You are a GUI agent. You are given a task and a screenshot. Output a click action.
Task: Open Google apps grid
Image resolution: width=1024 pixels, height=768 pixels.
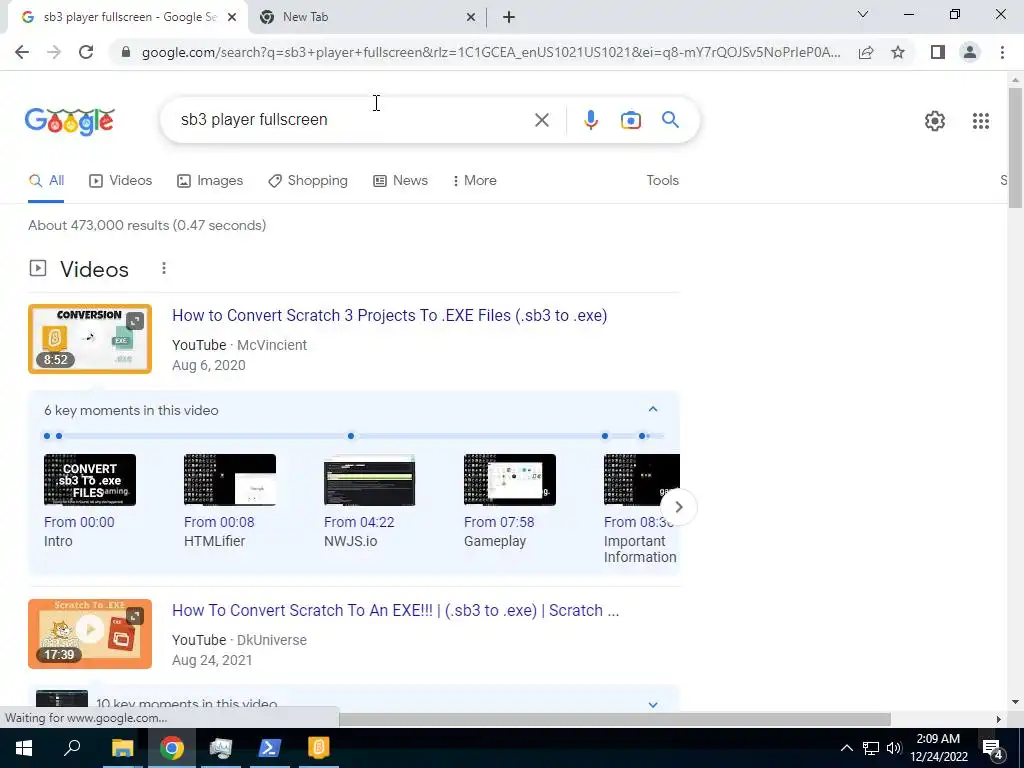980,121
